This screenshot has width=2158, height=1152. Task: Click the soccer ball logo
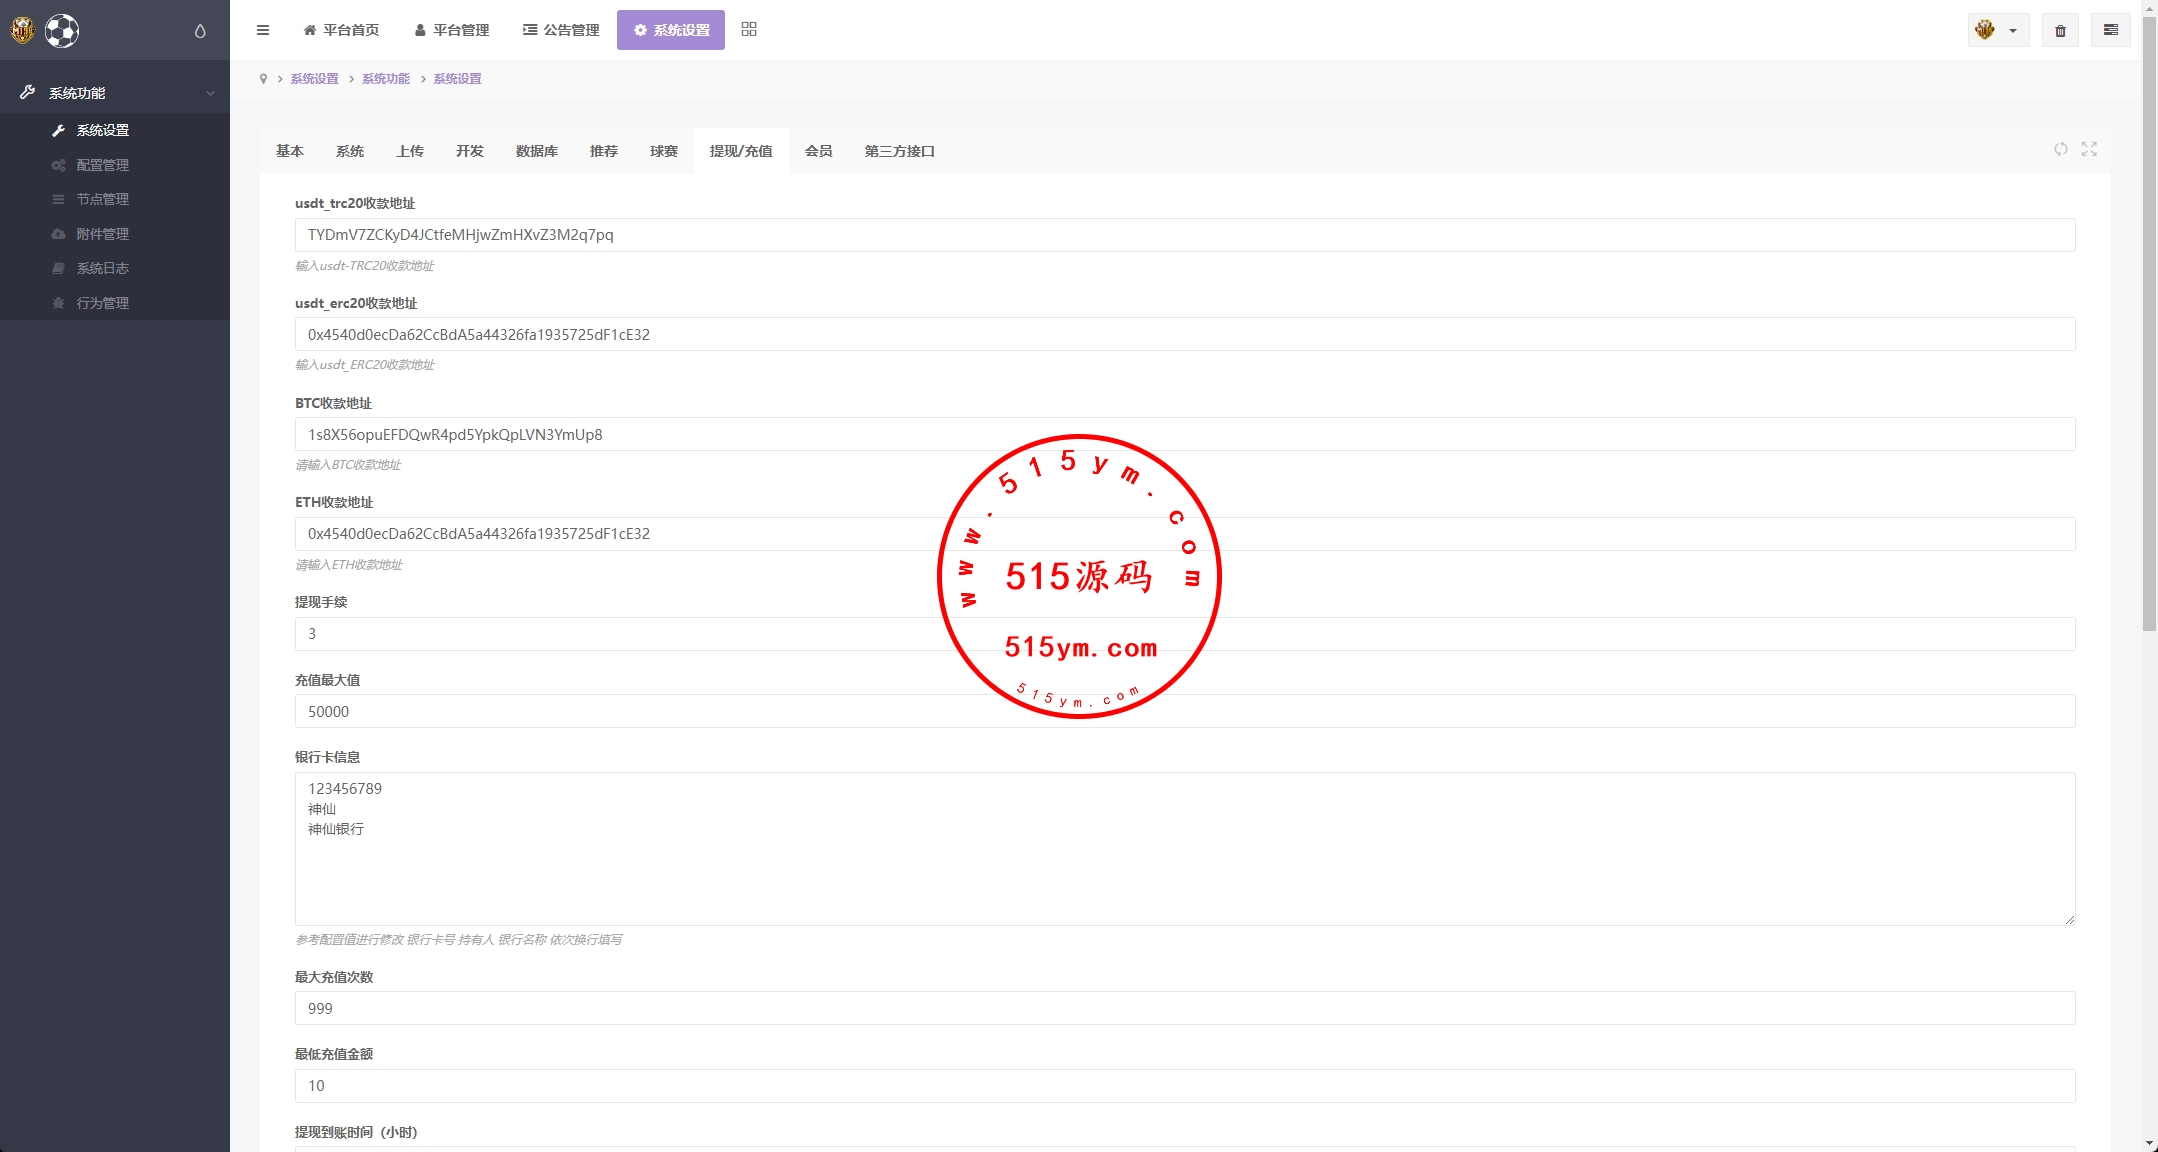tap(62, 31)
